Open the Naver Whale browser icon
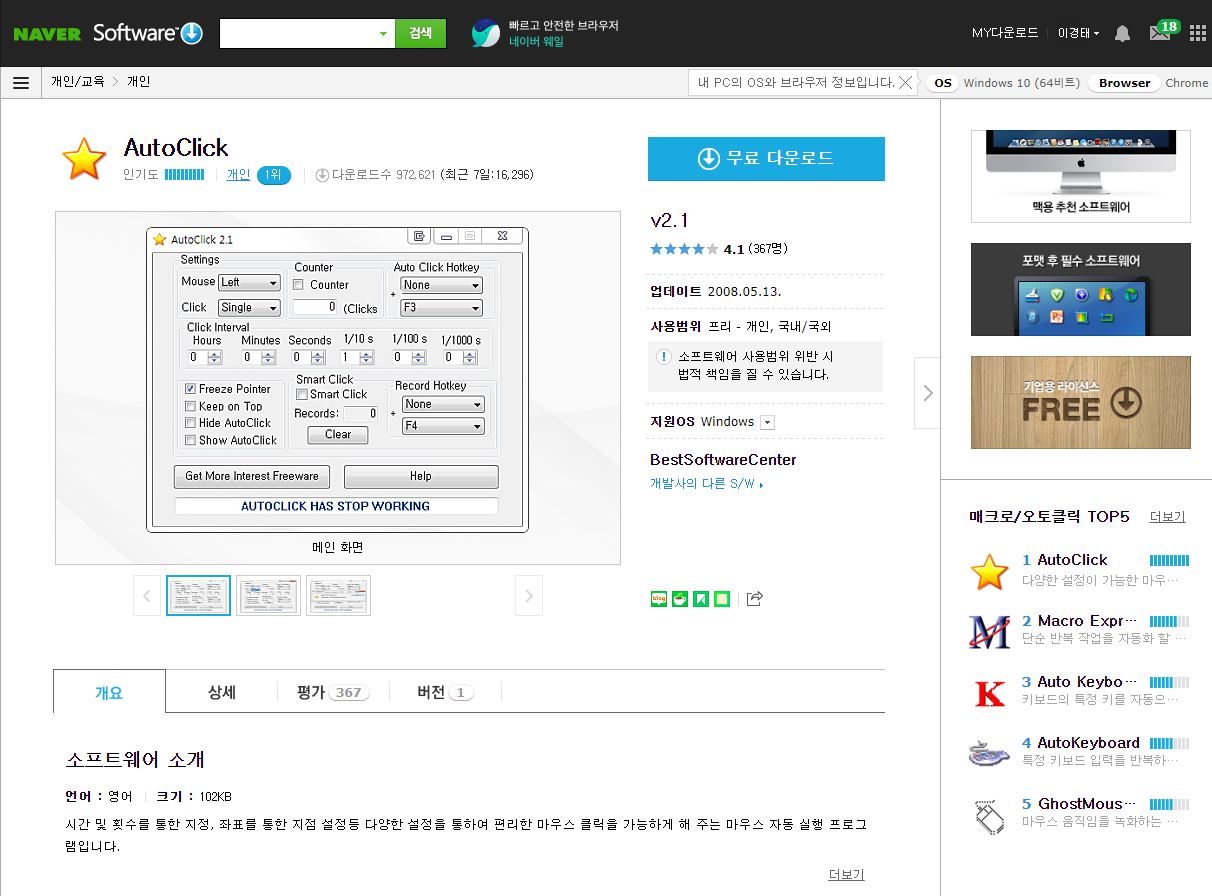The height and width of the screenshot is (896, 1212). (486, 33)
